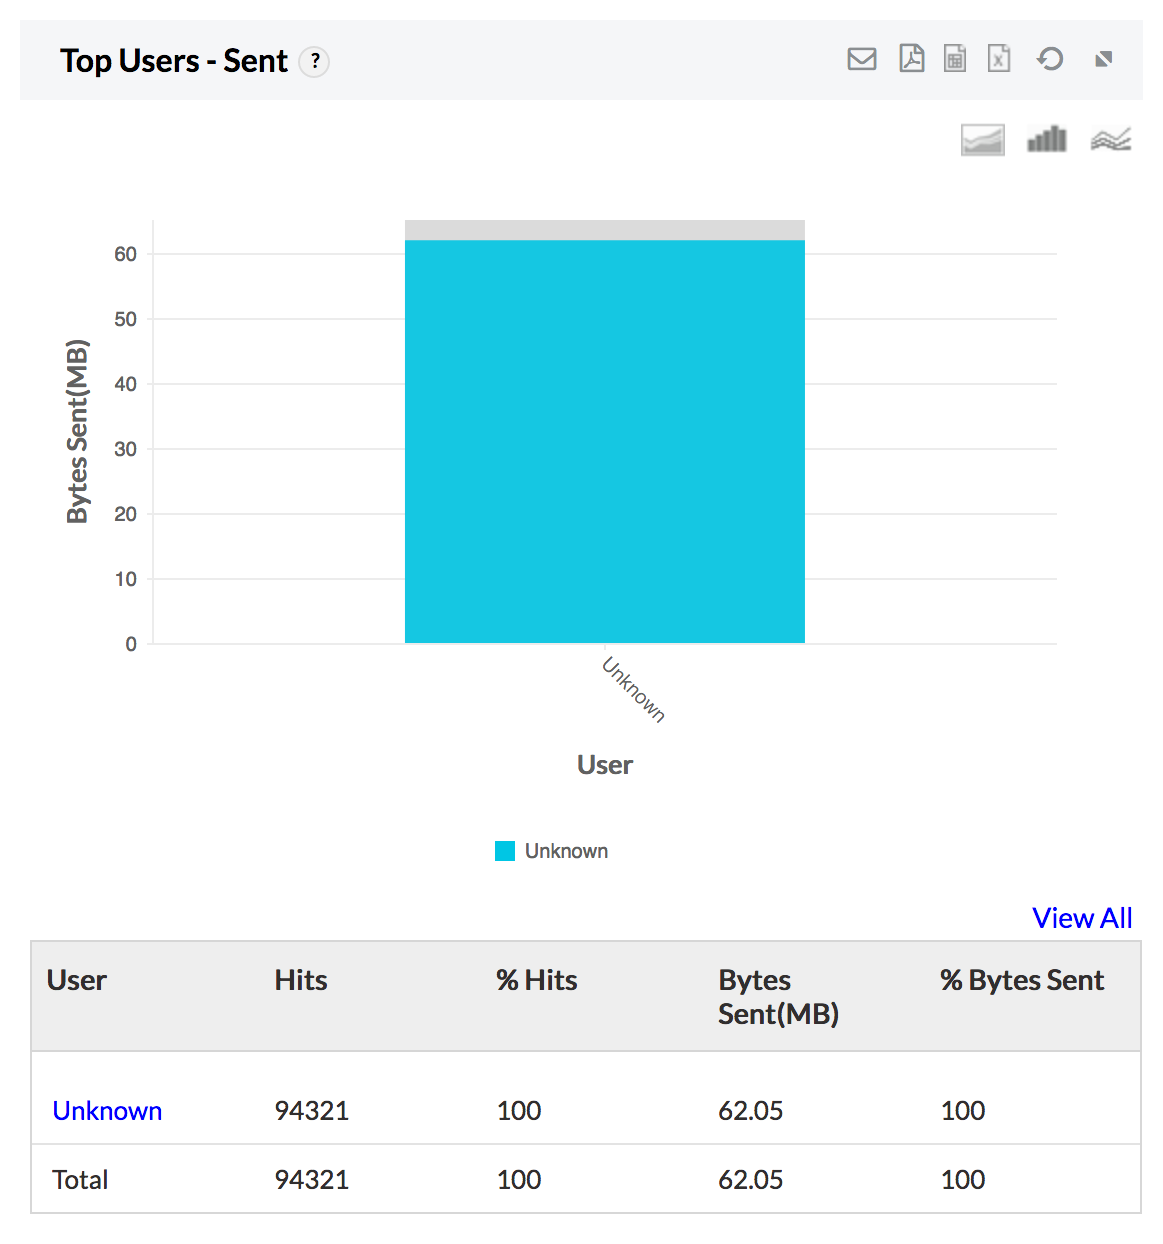
Task: Switch to bar chart view
Action: [x=1047, y=140]
